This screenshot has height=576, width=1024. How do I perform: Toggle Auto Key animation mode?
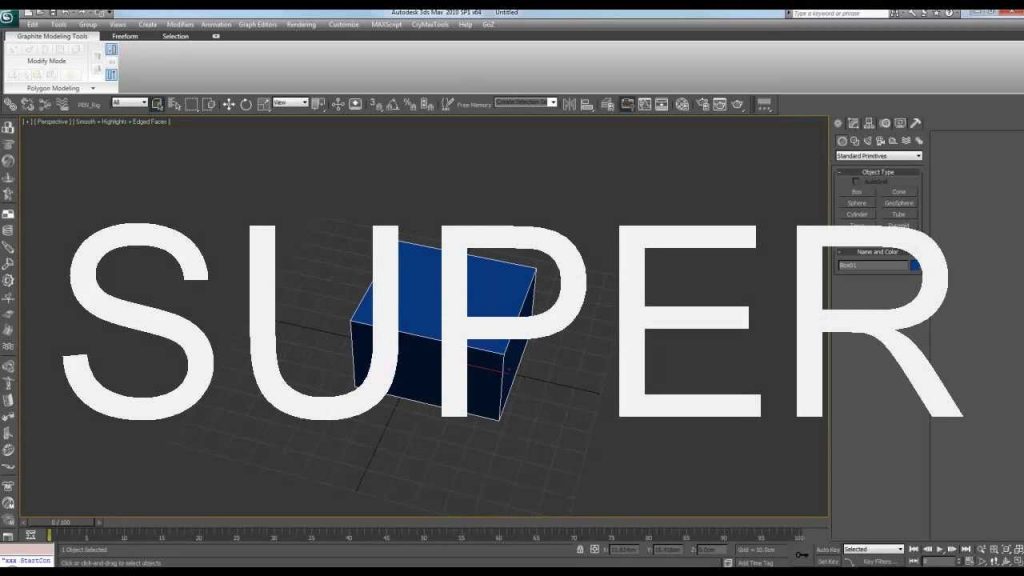828,549
